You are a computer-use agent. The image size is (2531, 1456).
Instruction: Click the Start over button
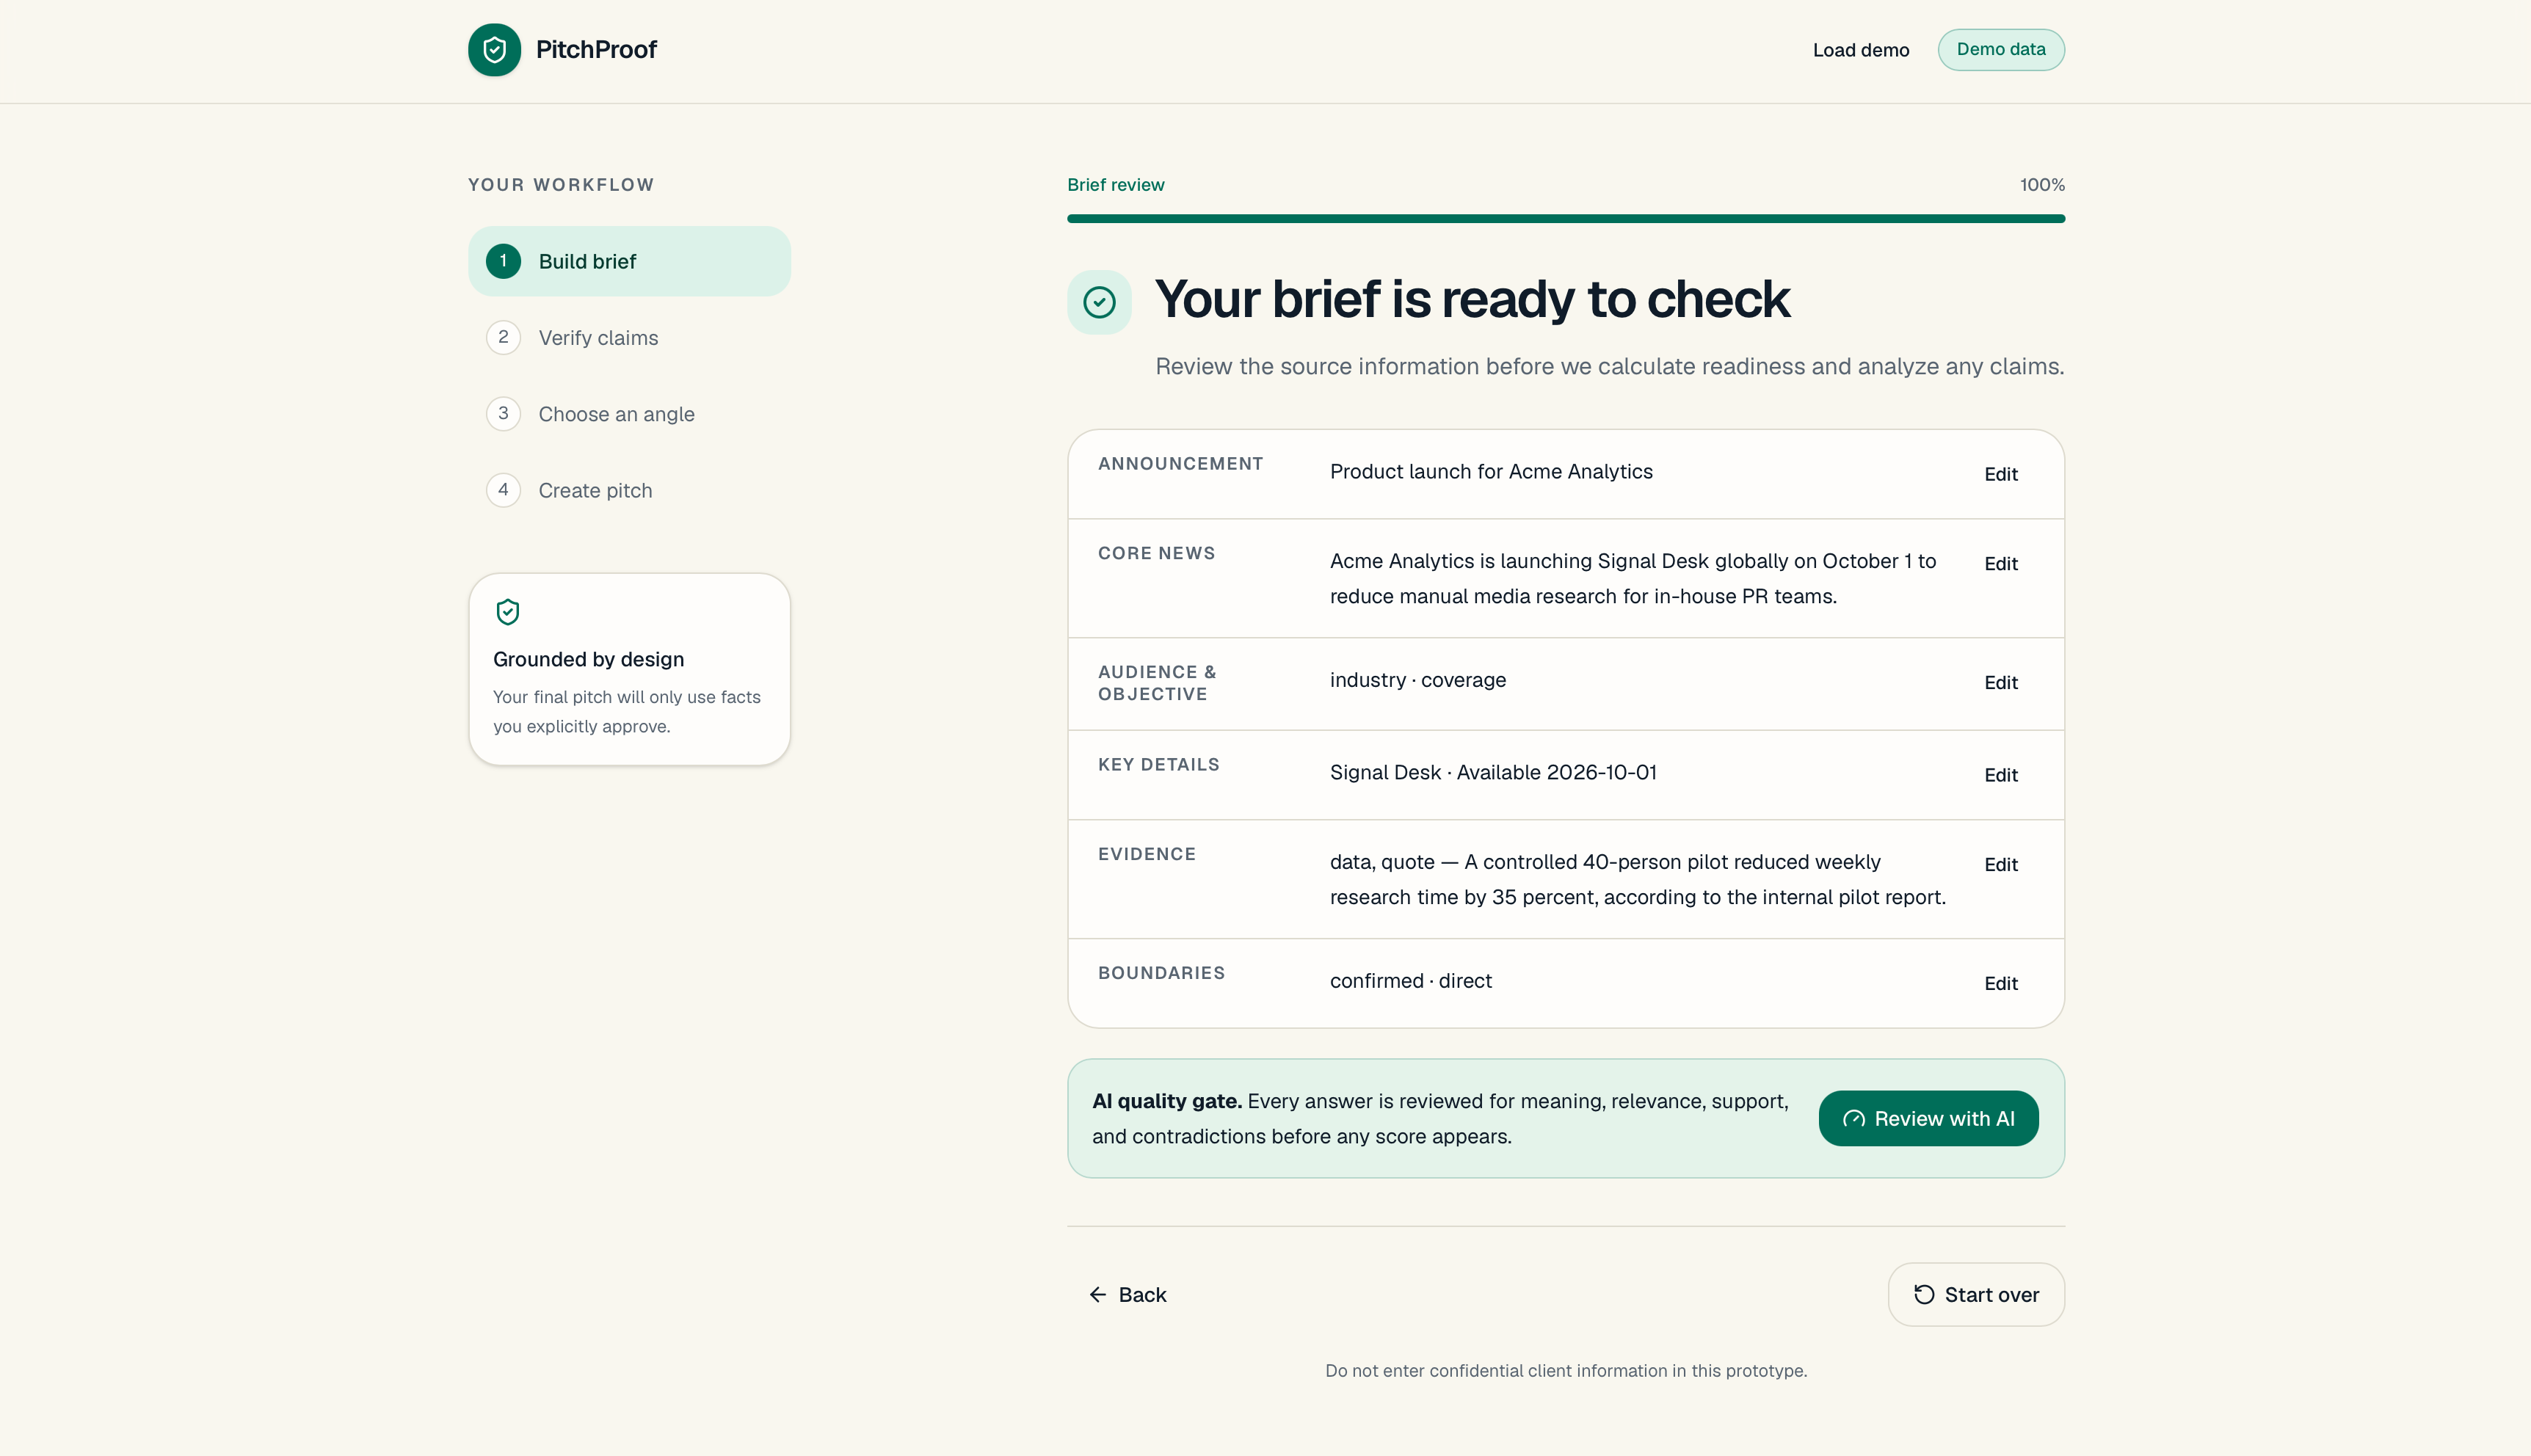click(x=1976, y=1295)
